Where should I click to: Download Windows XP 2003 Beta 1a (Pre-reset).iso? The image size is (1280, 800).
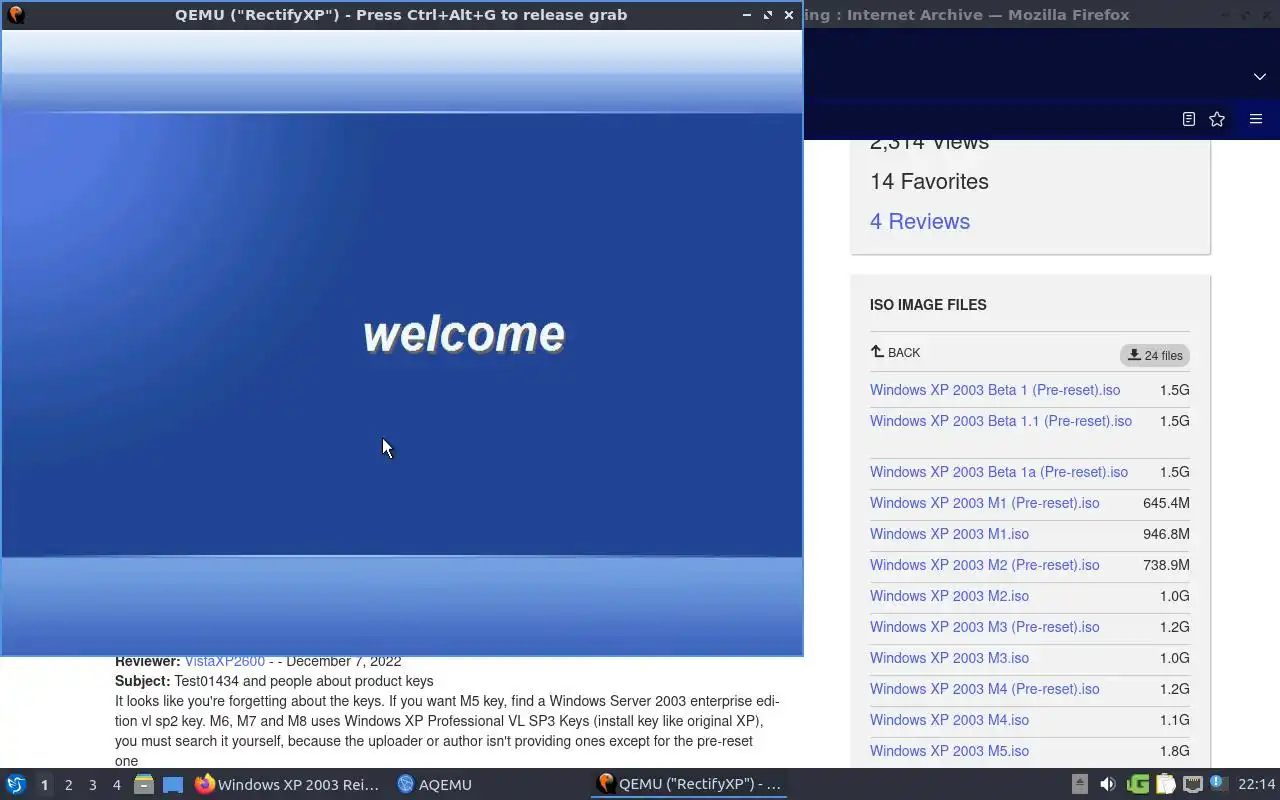click(999, 472)
